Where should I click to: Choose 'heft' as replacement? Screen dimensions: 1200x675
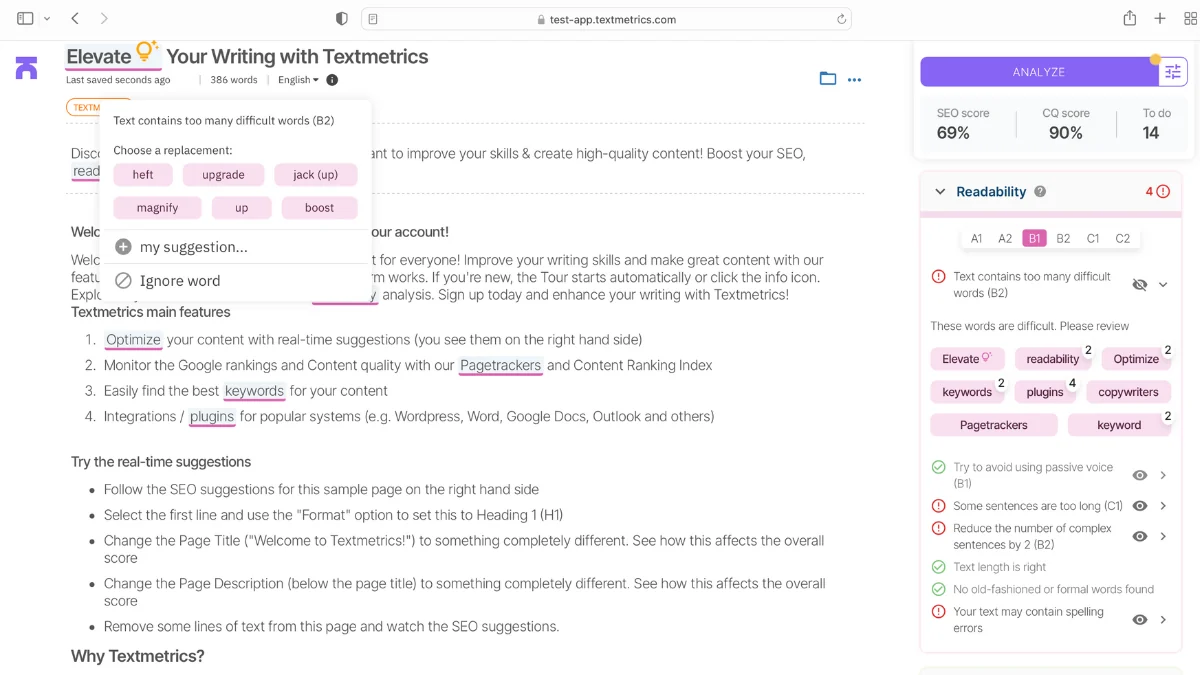point(143,174)
